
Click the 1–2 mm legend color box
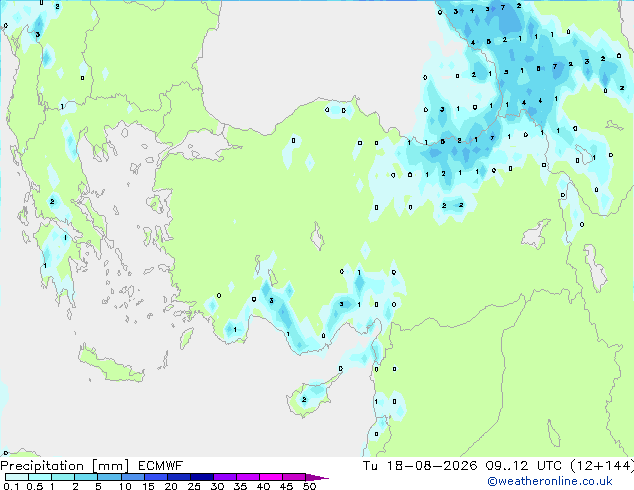point(63,477)
